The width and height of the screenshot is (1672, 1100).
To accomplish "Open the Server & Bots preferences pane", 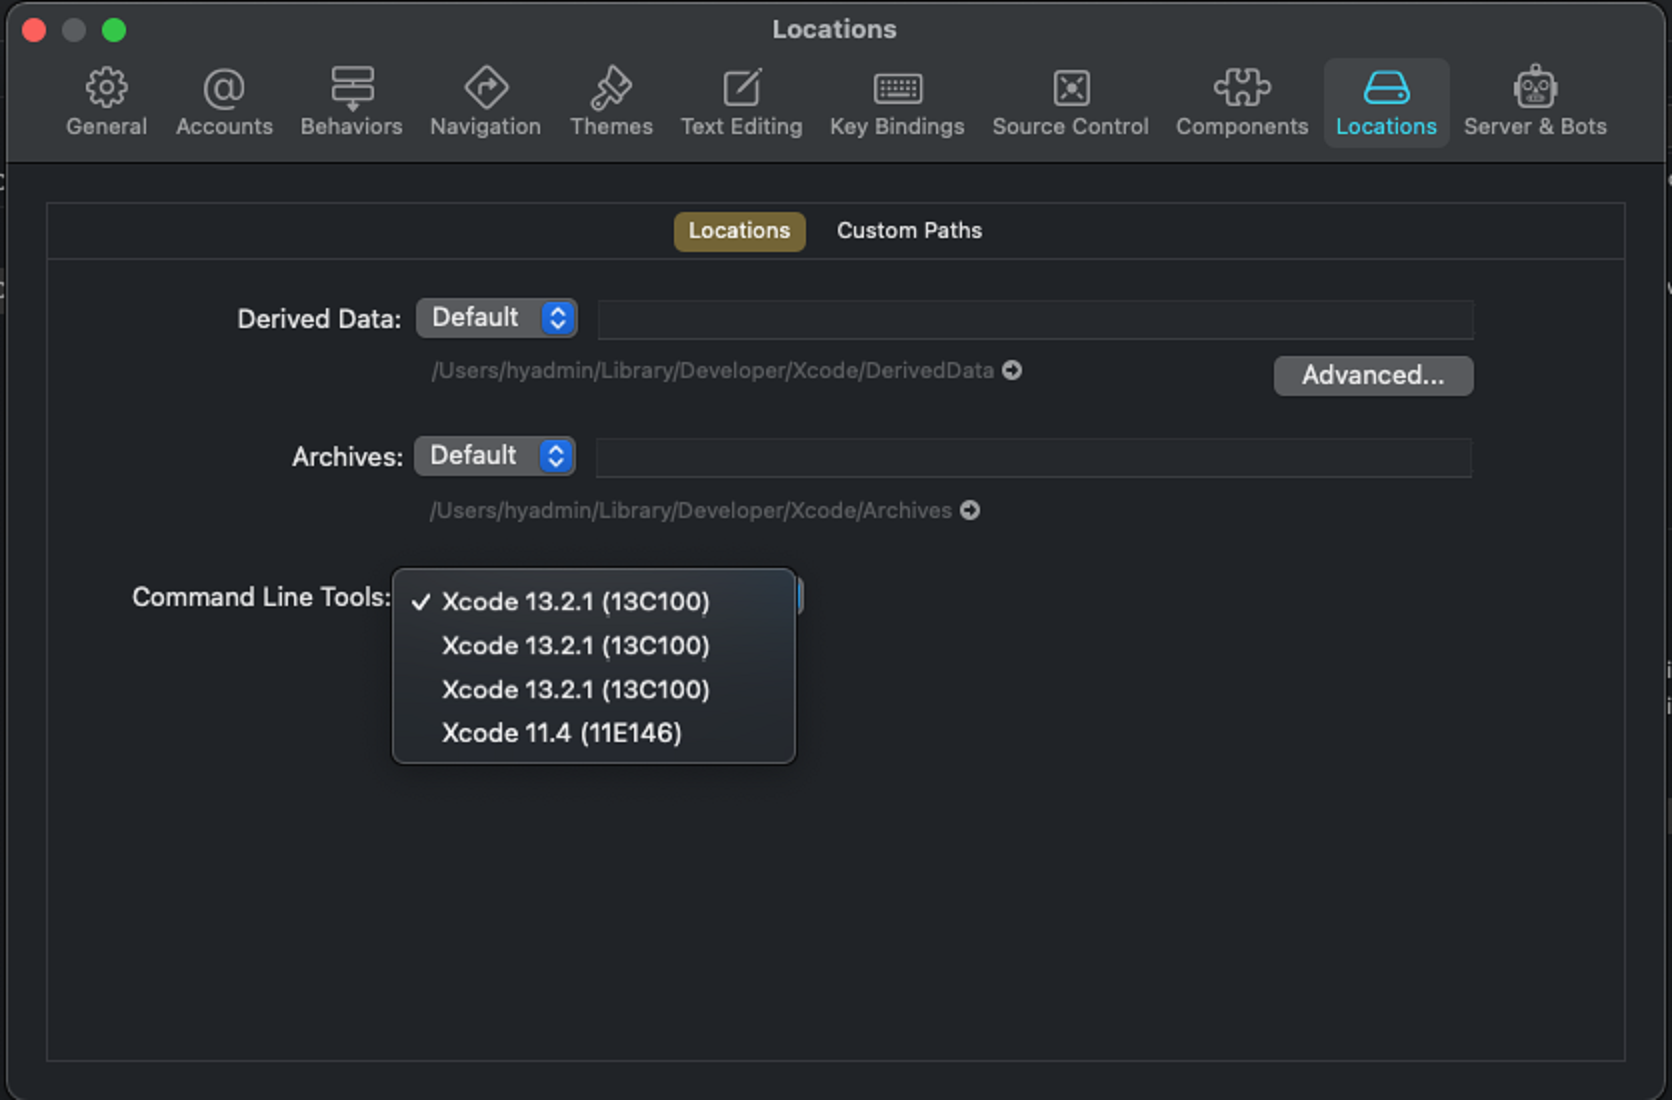I will (1535, 103).
